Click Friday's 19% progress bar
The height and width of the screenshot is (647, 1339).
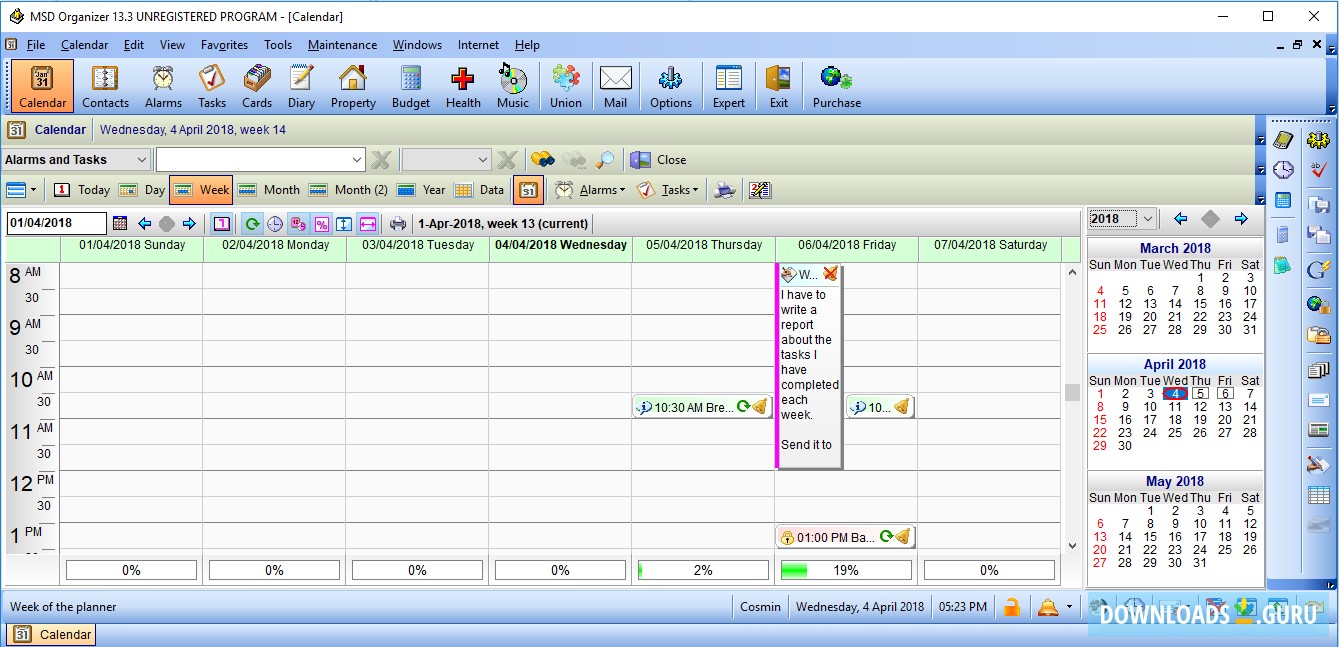click(x=846, y=570)
